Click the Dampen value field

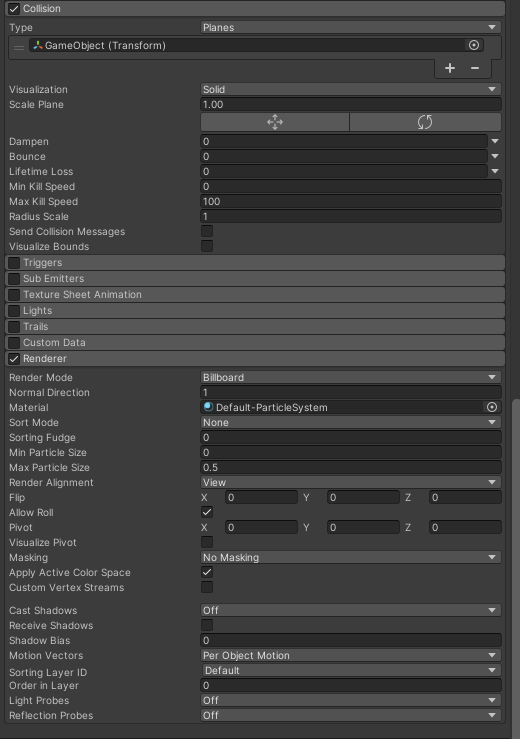coord(344,141)
